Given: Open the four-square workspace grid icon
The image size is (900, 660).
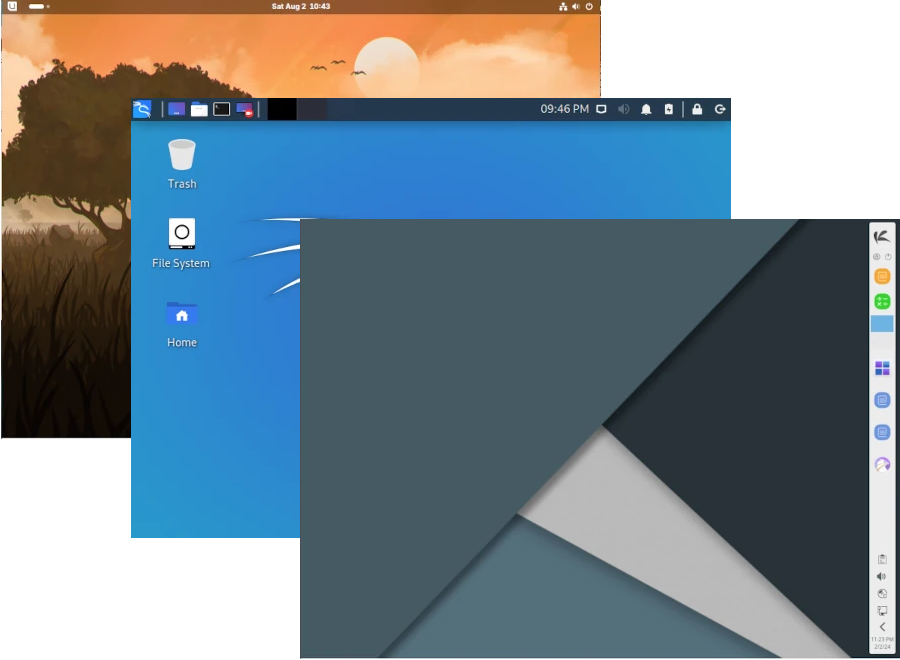Looking at the screenshot, I should click(x=882, y=368).
